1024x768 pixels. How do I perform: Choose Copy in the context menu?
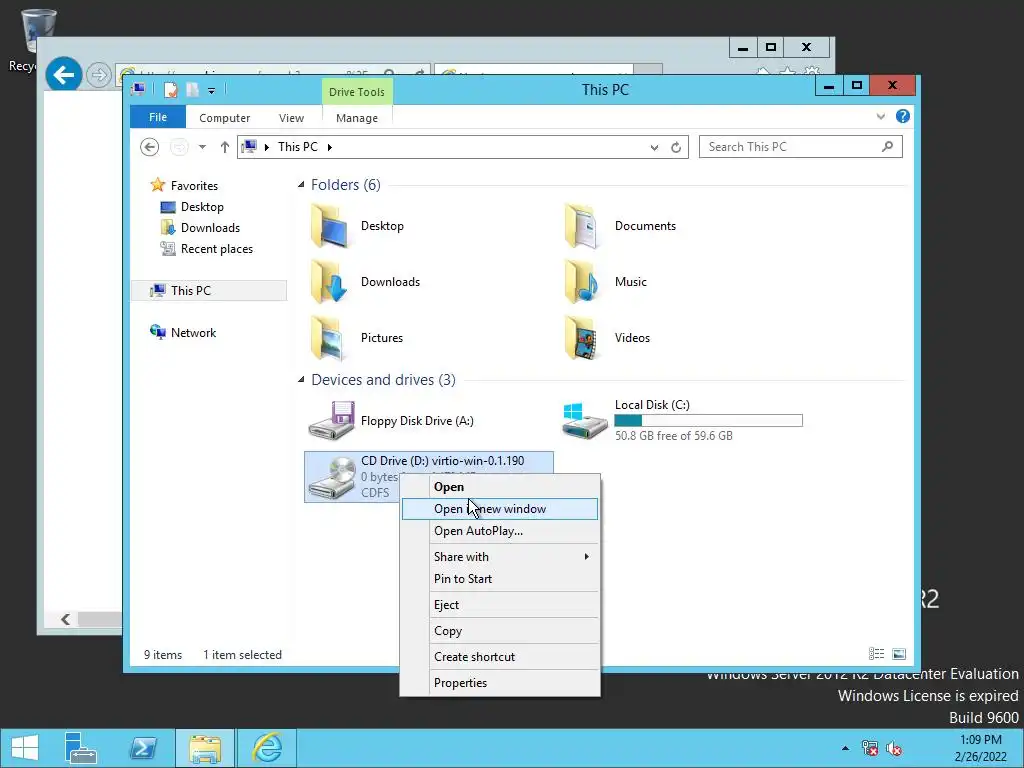[500, 631]
